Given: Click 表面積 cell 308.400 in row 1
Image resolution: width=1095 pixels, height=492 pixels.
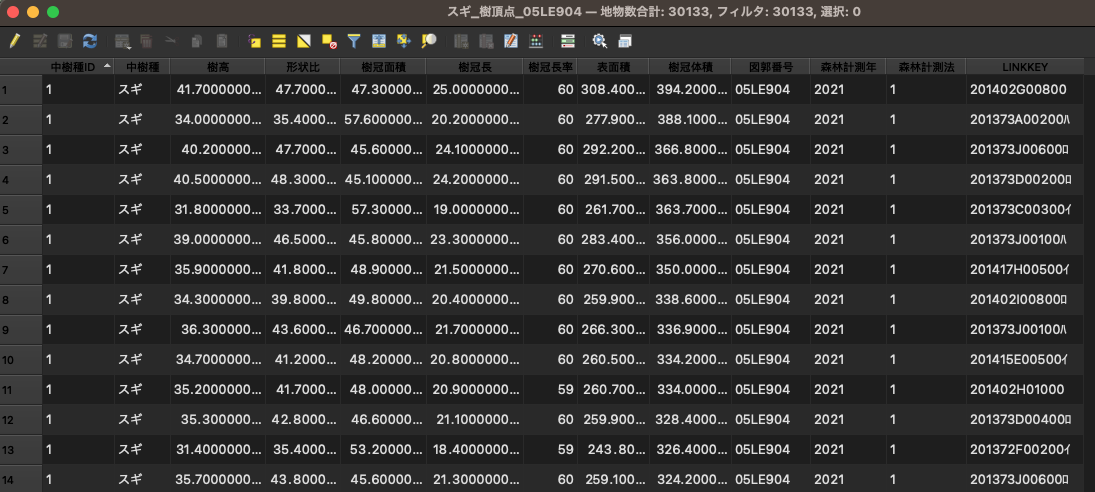Looking at the screenshot, I should (613, 90).
